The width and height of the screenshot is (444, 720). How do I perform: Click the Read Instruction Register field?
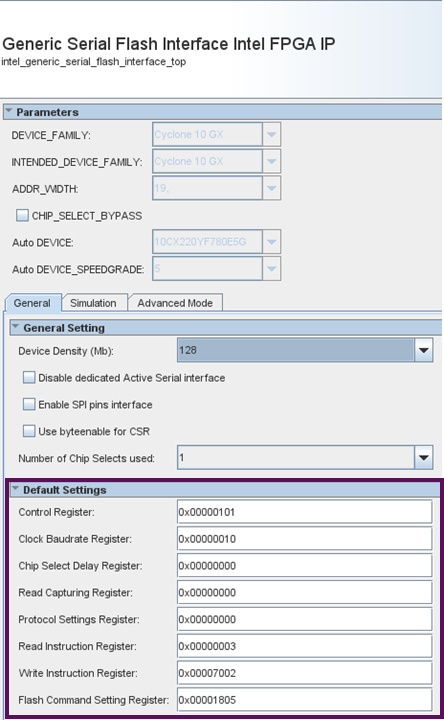click(304, 646)
